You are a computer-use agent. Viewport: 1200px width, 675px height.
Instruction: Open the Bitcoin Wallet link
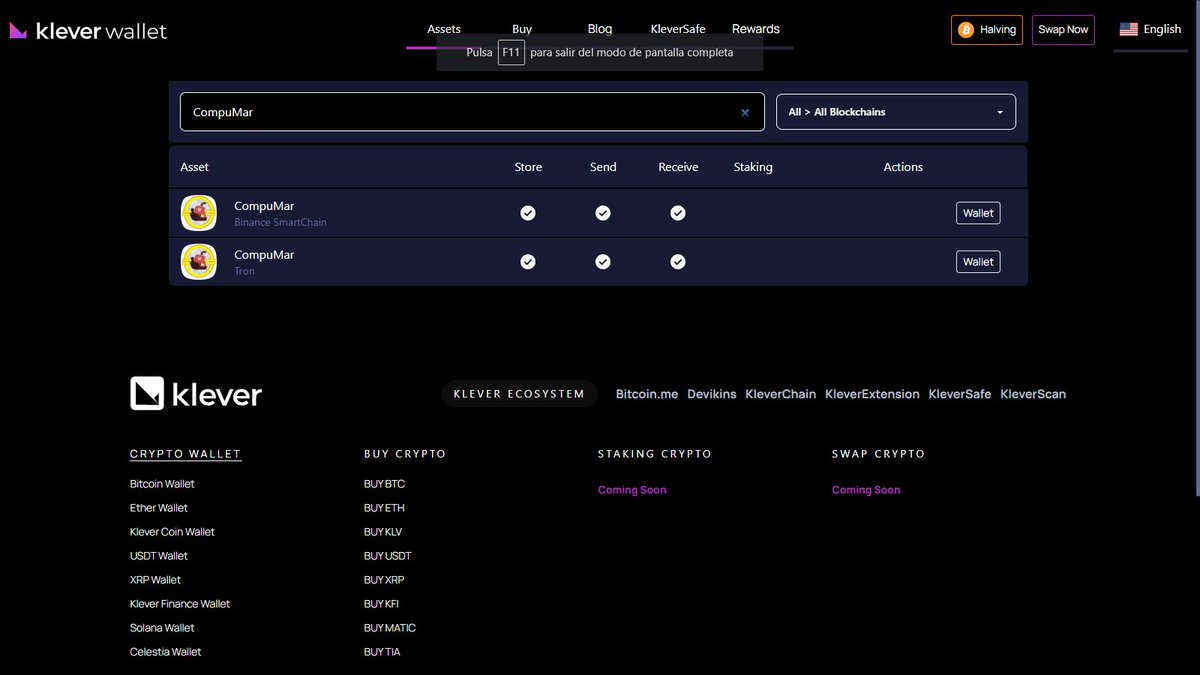[162, 484]
